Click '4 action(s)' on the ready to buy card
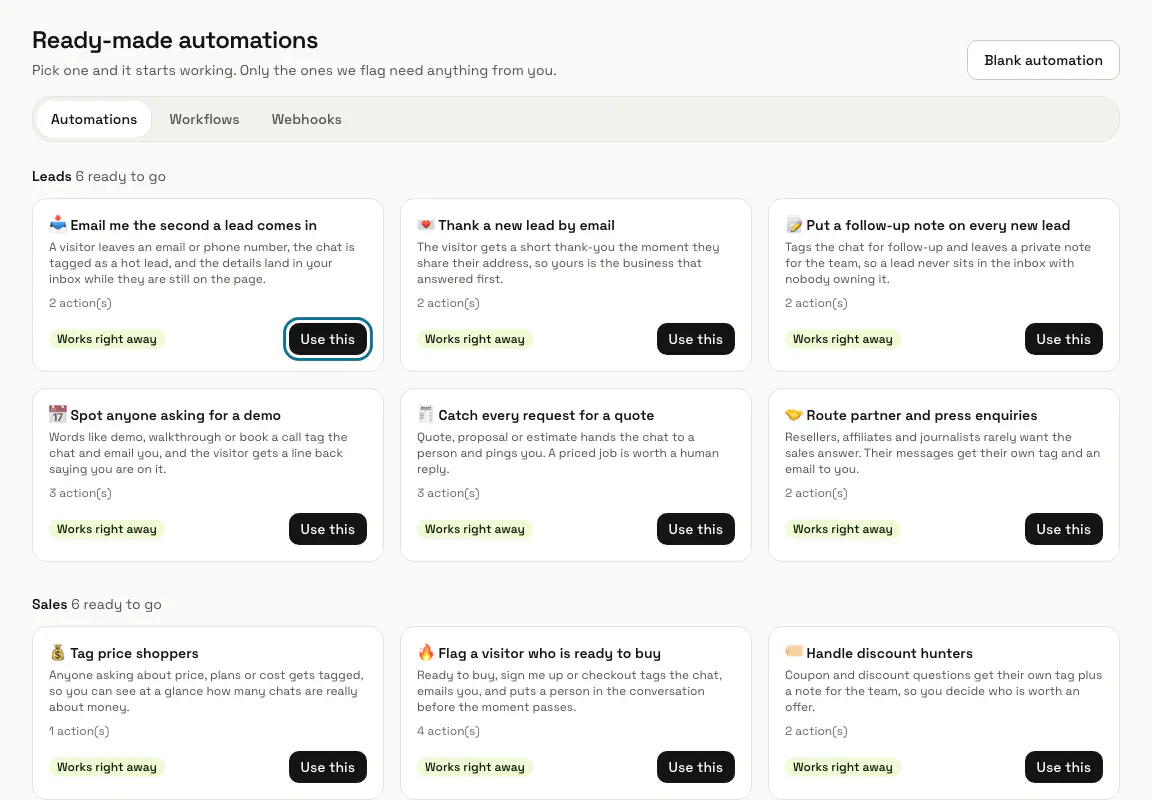The height and width of the screenshot is (800, 1152). tap(448, 731)
